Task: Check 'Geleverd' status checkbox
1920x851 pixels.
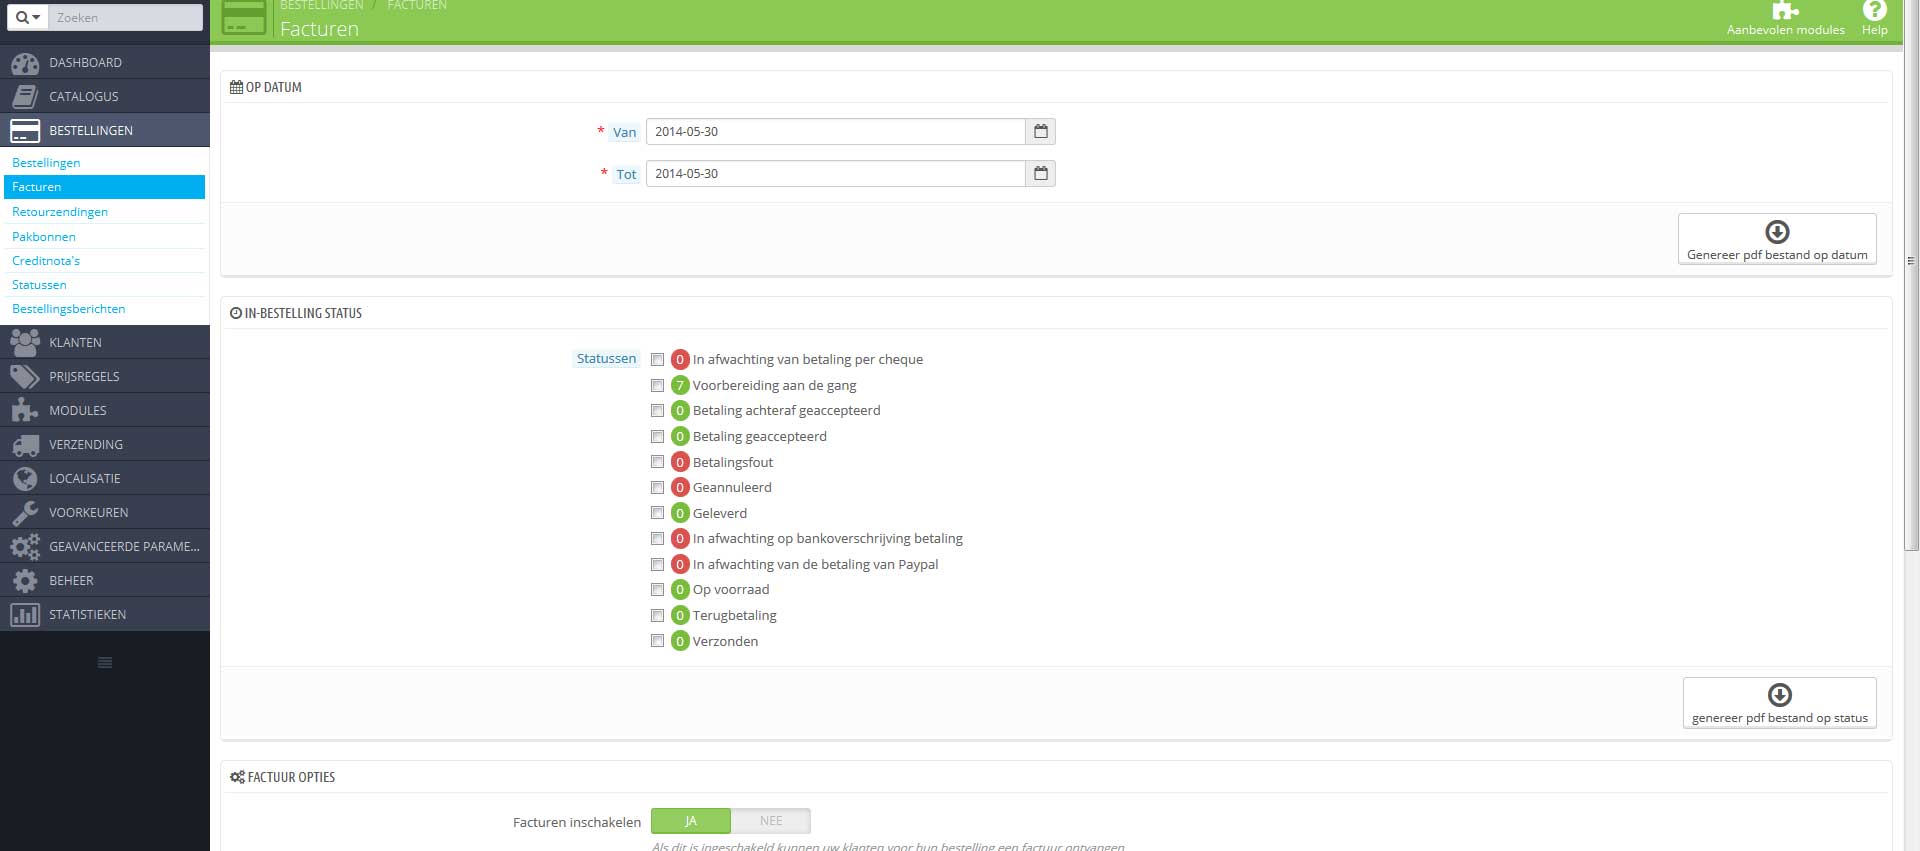Action: (657, 513)
